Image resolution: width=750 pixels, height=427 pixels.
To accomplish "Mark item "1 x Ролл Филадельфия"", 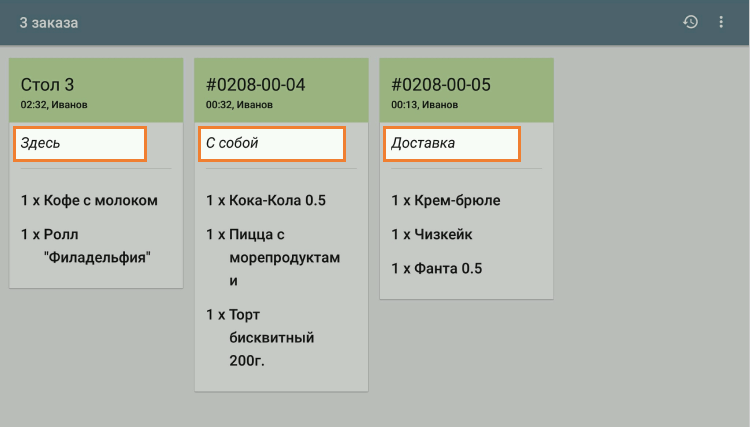I will (x=86, y=246).
